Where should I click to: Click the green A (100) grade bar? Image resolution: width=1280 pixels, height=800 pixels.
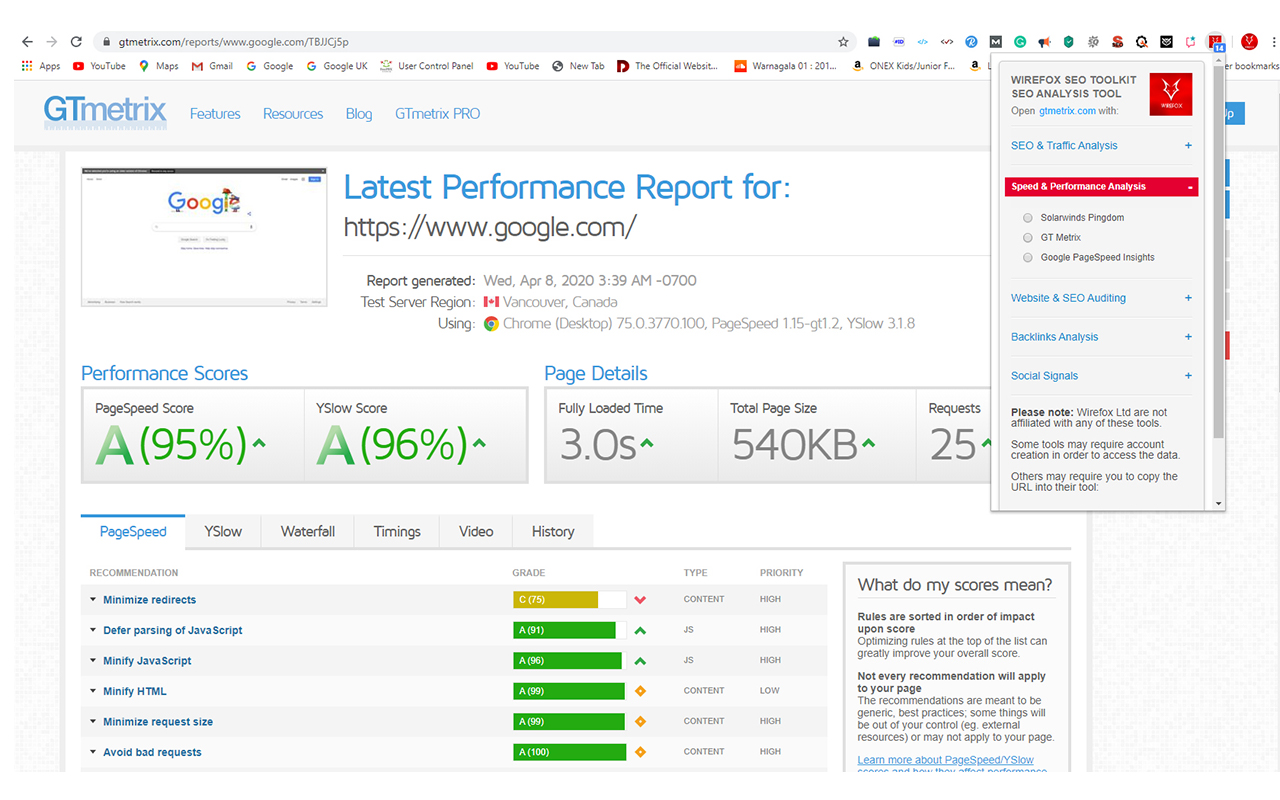(570, 752)
